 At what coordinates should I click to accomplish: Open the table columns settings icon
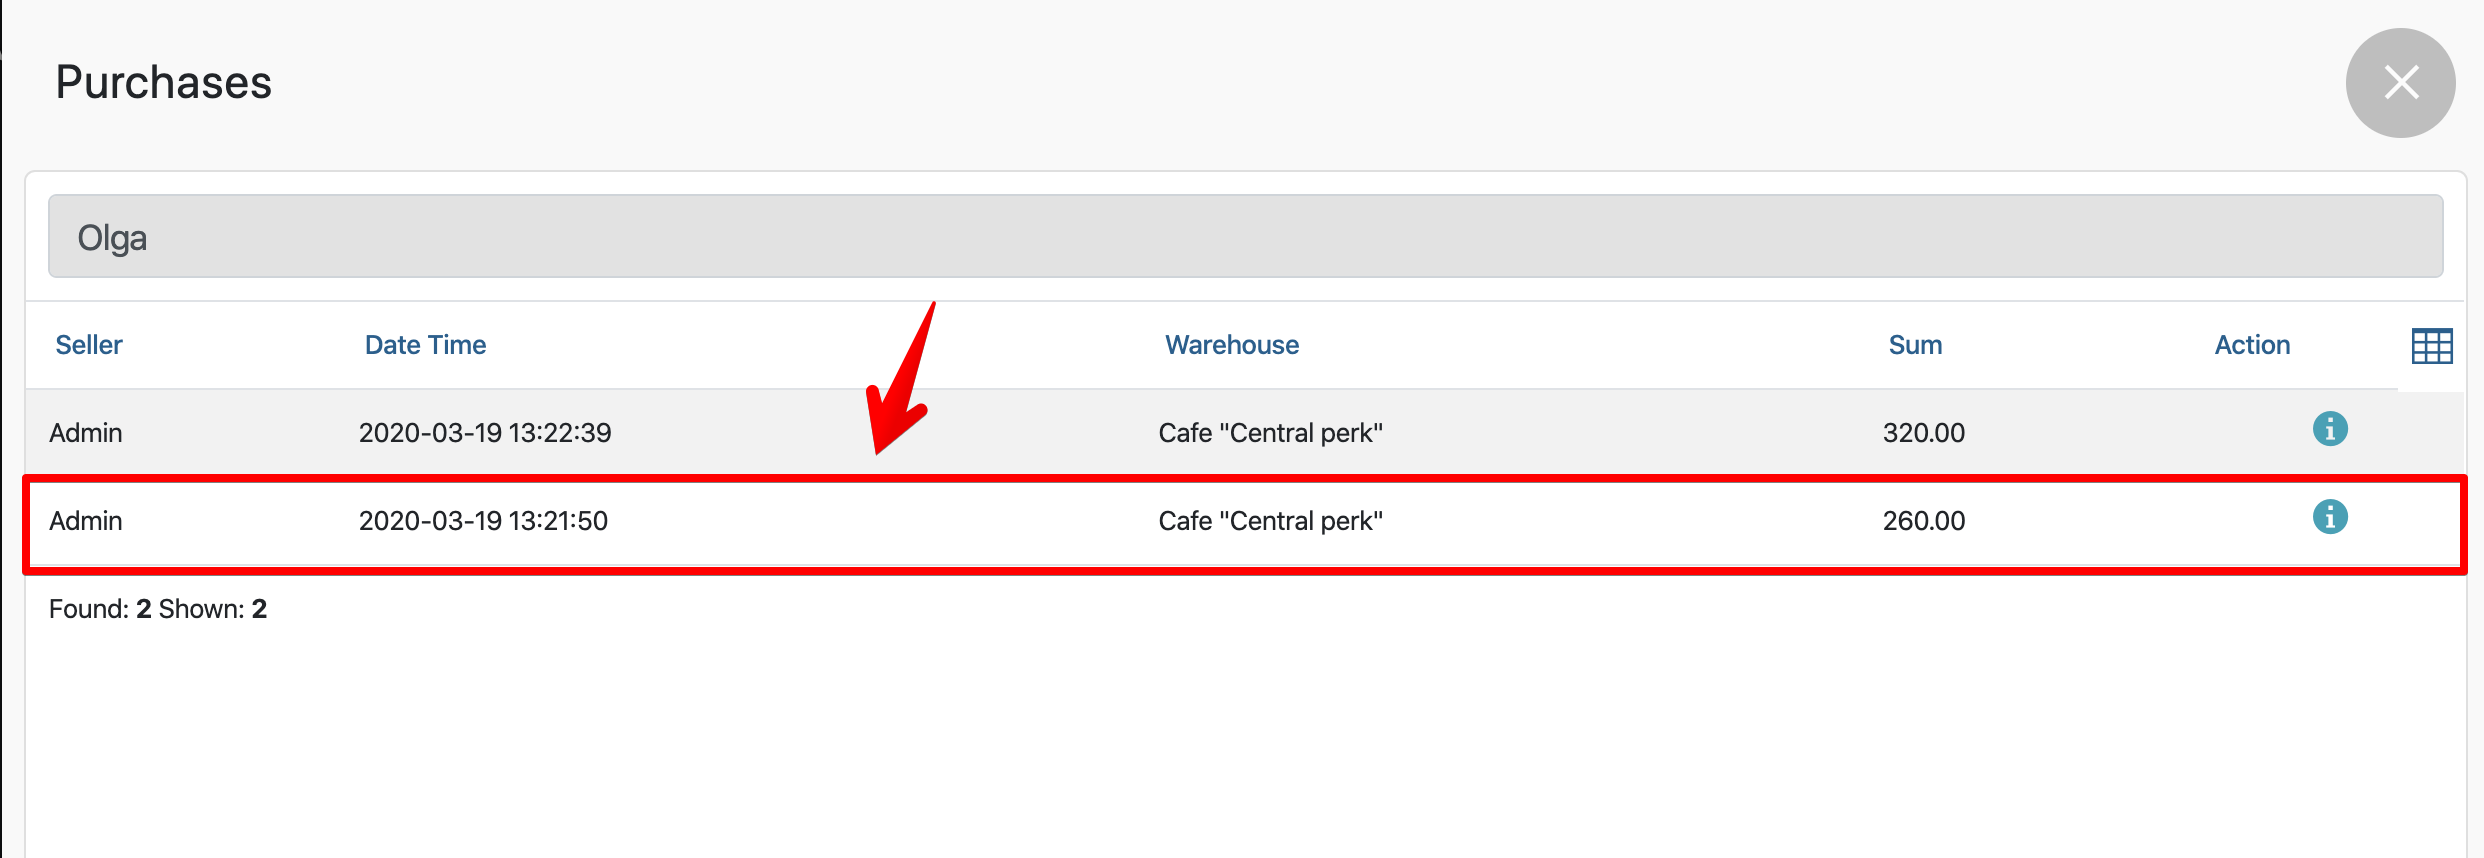[2432, 346]
